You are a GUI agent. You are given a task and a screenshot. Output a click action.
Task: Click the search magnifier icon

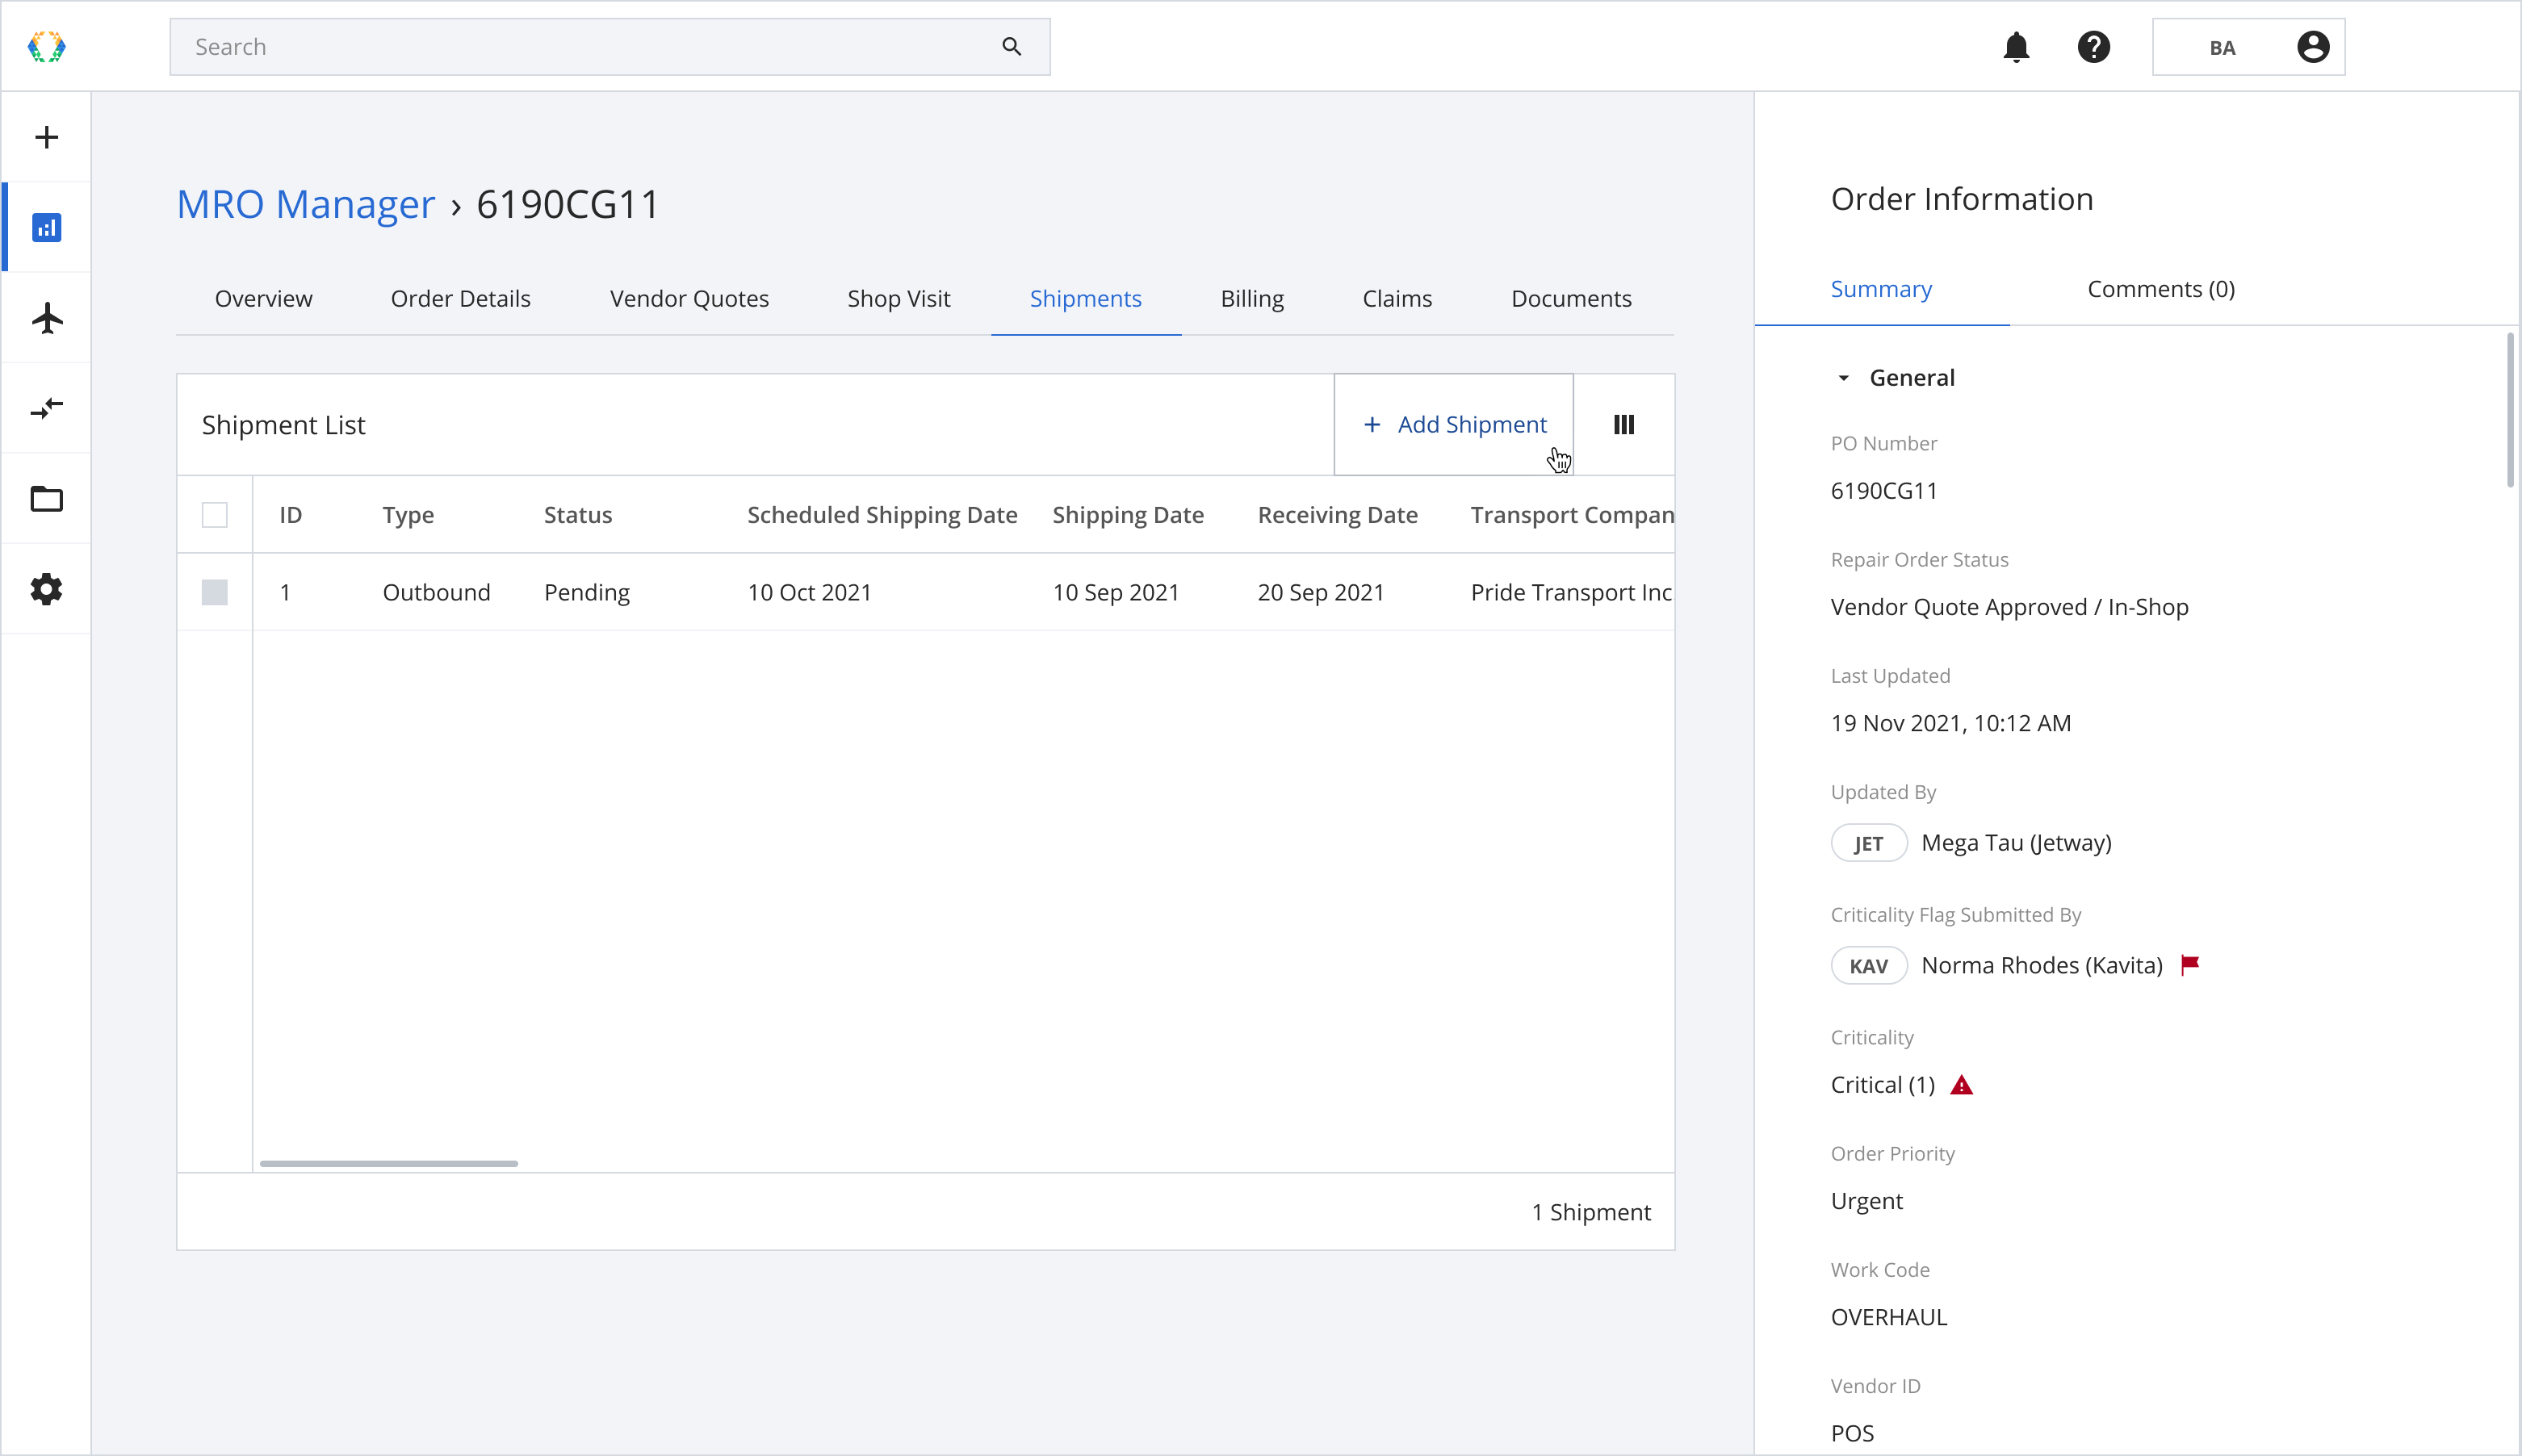[1011, 47]
